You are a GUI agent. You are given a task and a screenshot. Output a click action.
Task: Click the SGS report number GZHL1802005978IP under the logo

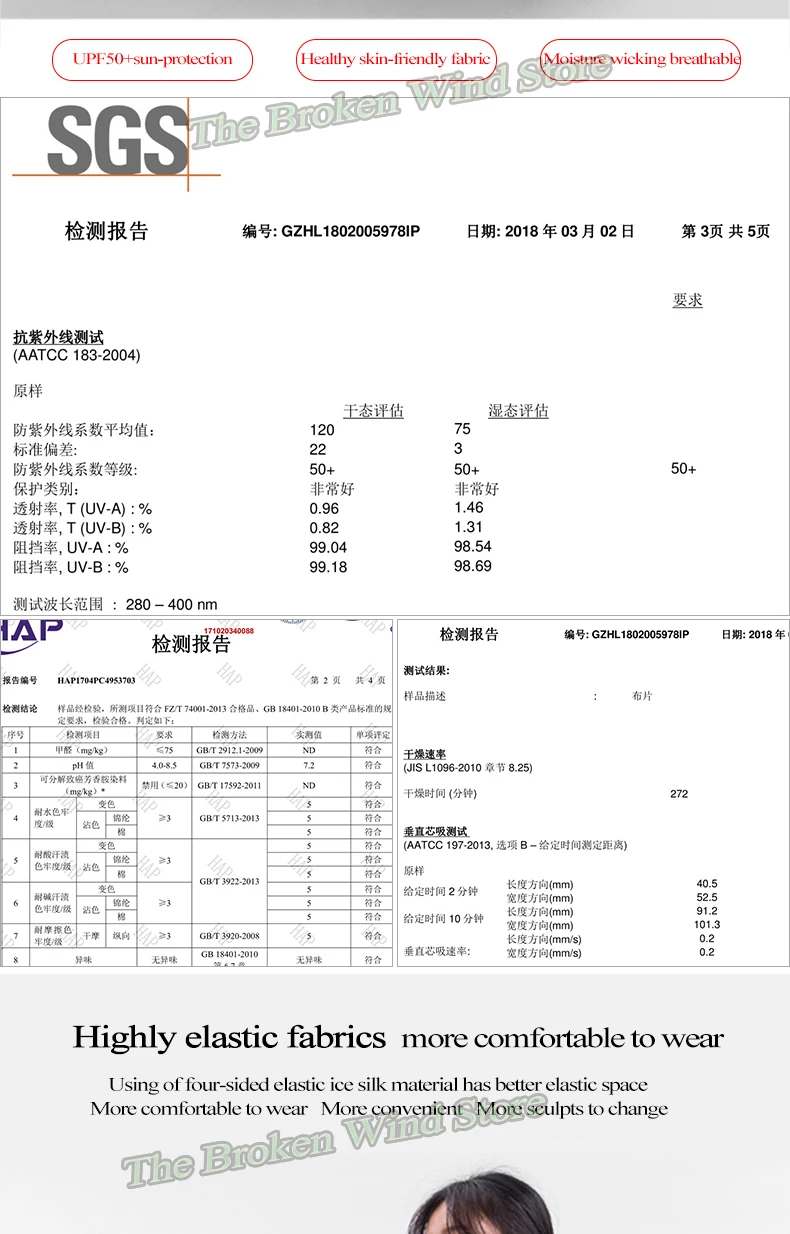click(351, 231)
